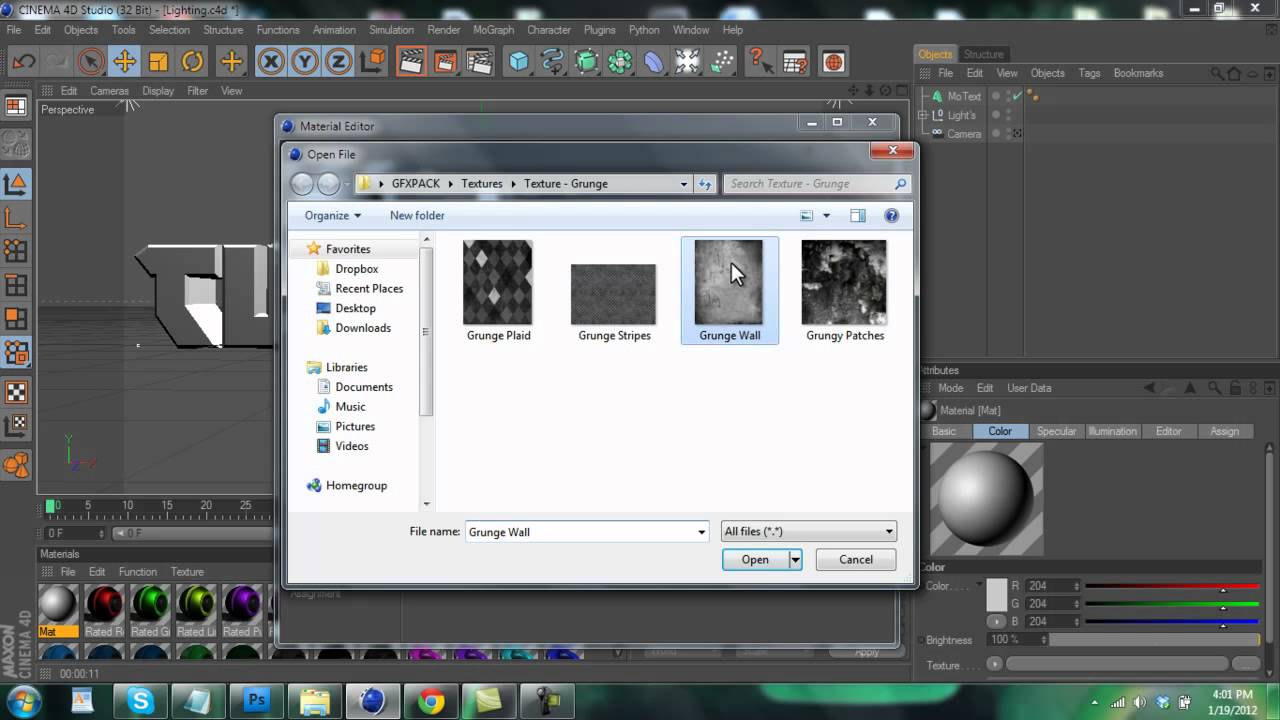
Task: Toggle the Y axis lock
Action: tap(305, 61)
